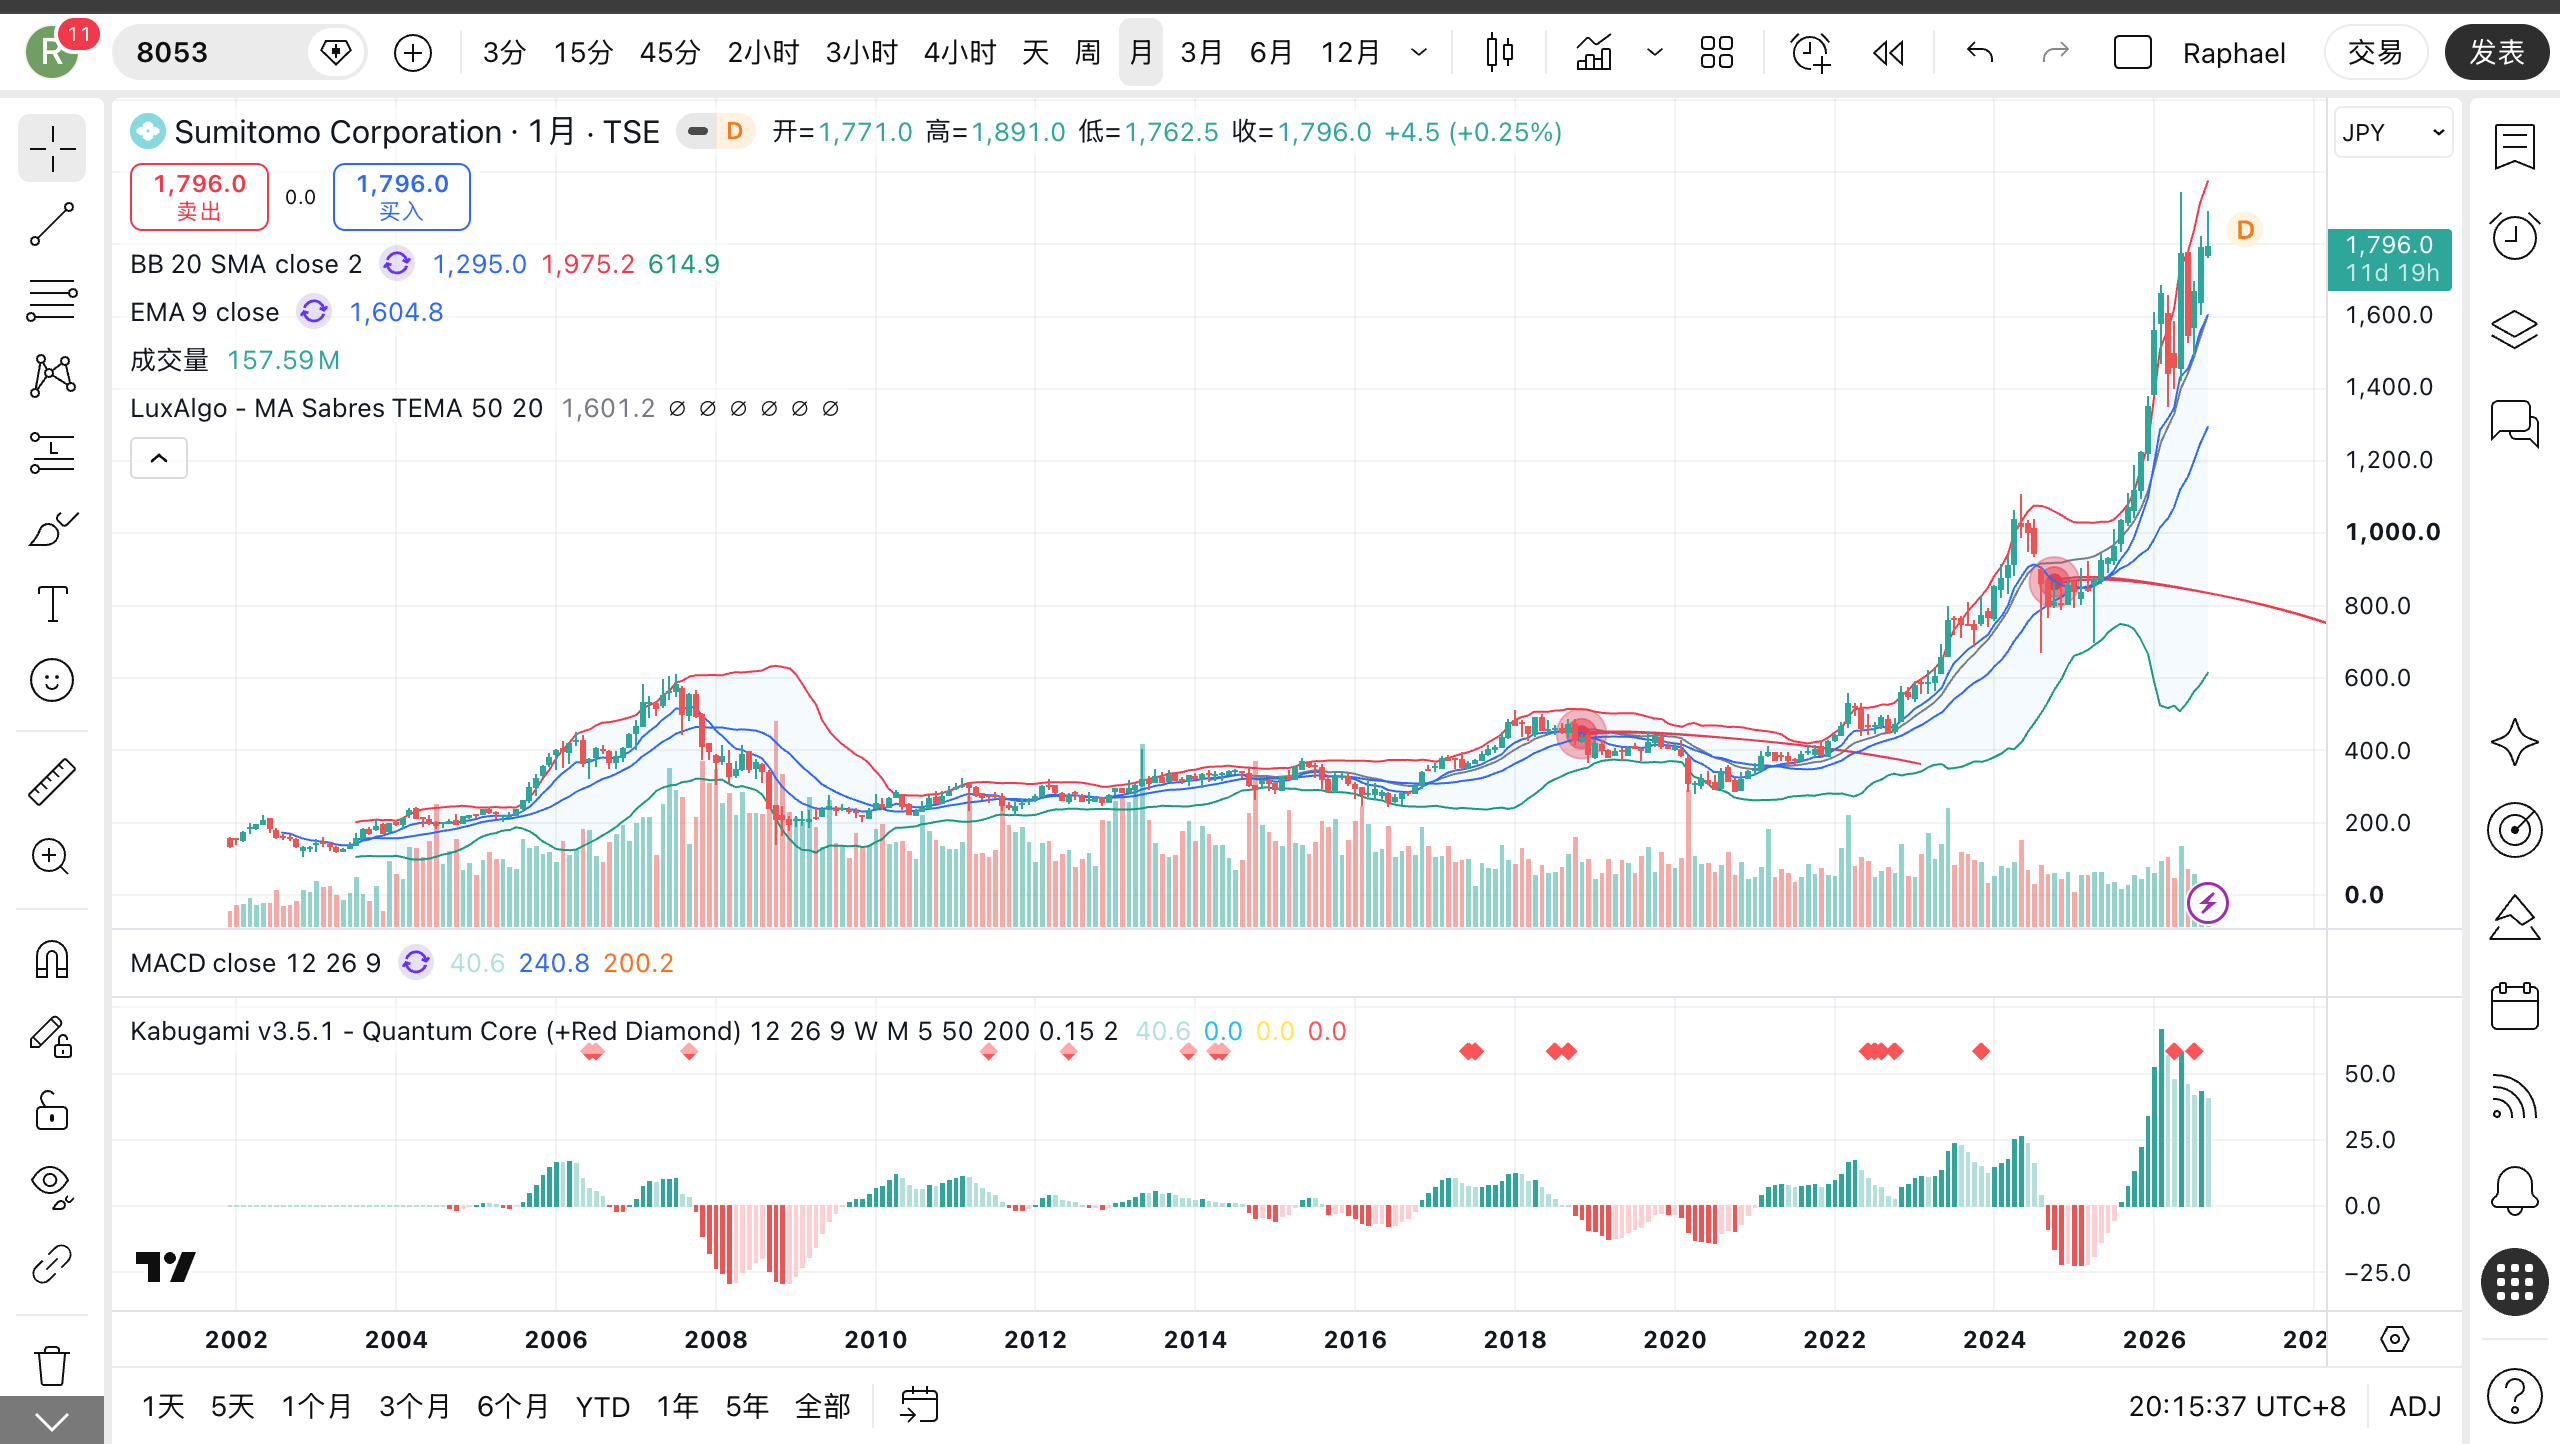Screen dimensions: 2560x1444
Task: Open the layout templates grid
Action: 1717,52
